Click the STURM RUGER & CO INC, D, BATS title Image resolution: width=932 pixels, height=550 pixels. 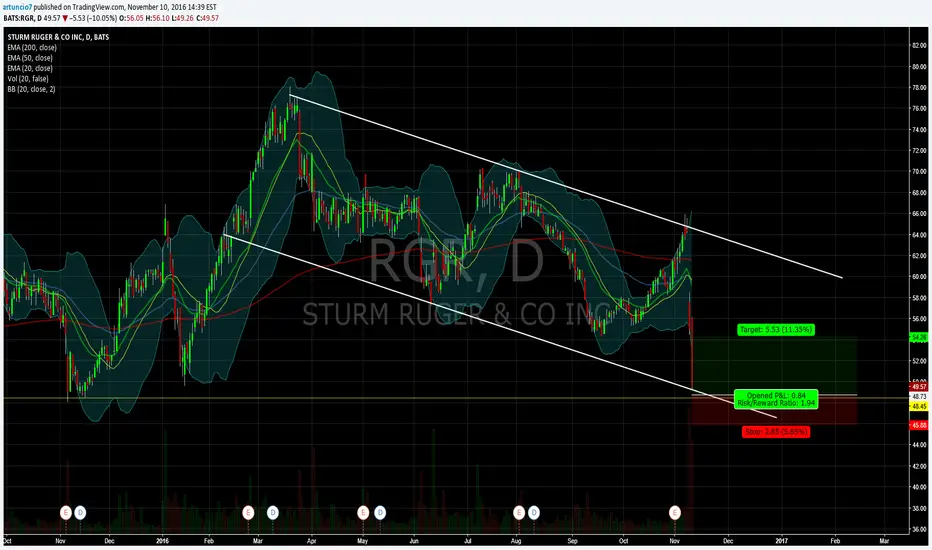click(x=58, y=37)
